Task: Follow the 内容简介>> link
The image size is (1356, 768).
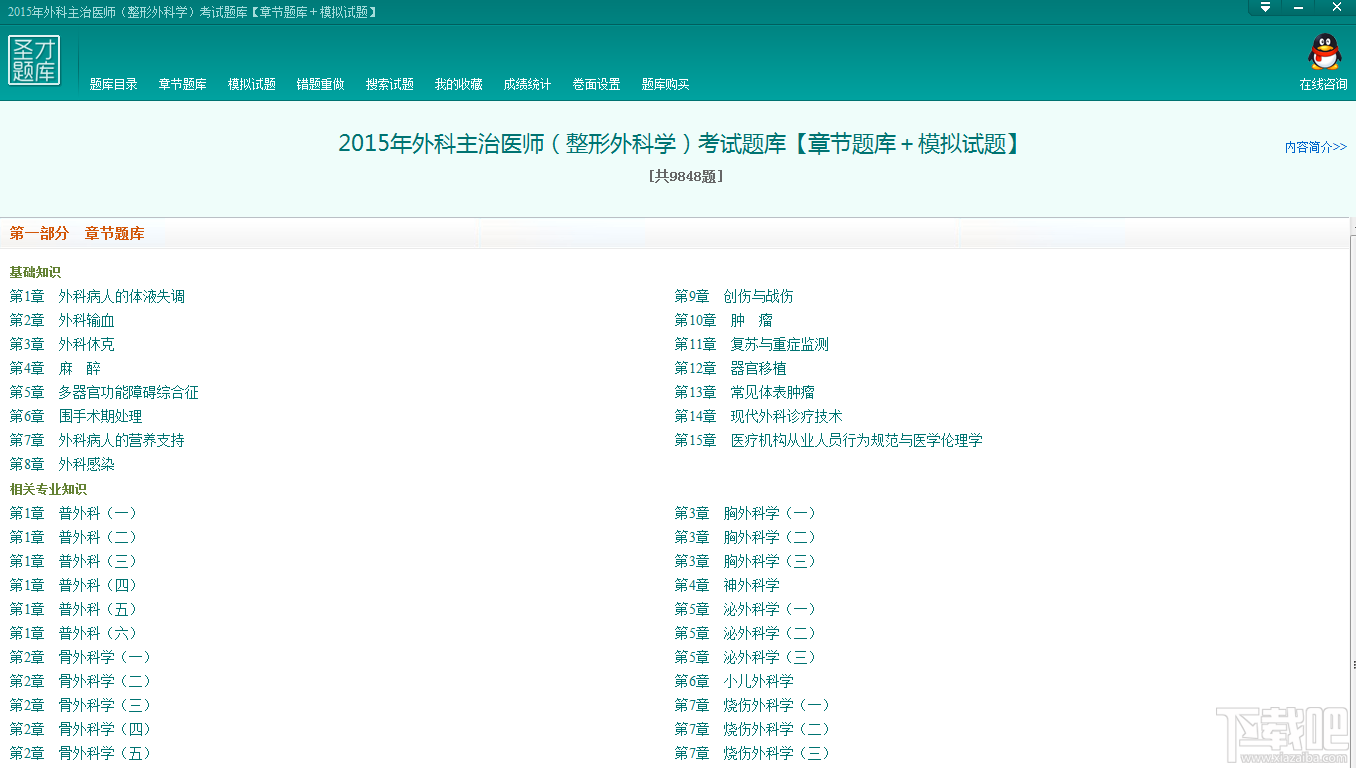Action: pos(1316,147)
